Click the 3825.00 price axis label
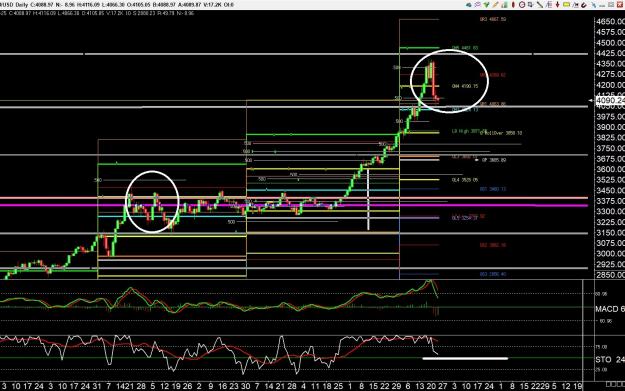 point(610,138)
